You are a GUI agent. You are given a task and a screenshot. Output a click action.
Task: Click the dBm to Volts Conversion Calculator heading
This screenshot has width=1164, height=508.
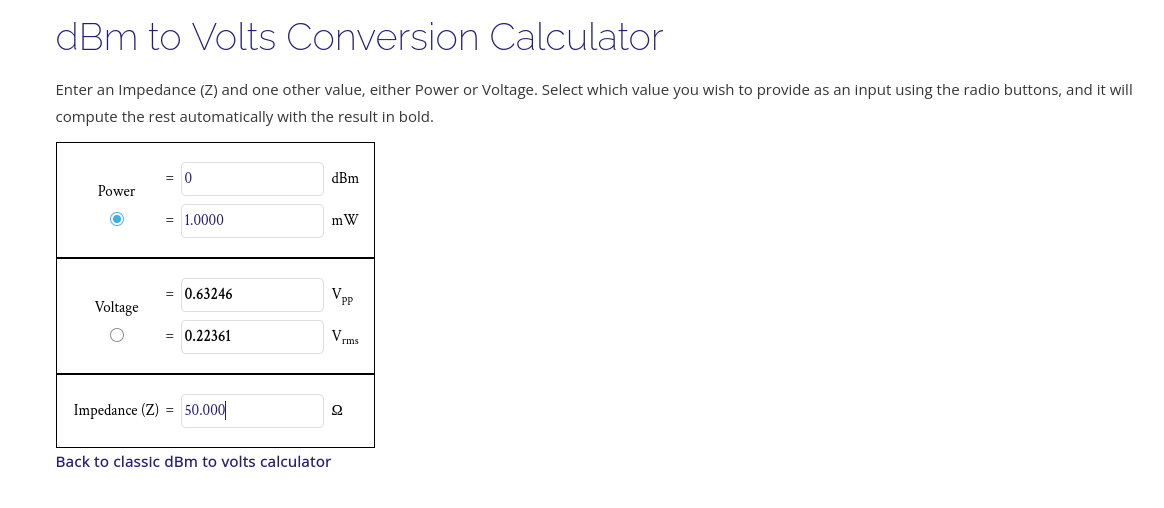point(359,38)
